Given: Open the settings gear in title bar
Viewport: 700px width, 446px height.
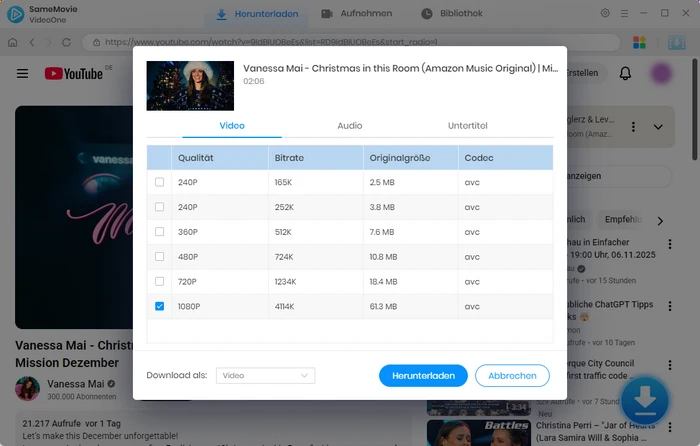Looking at the screenshot, I should (605, 14).
